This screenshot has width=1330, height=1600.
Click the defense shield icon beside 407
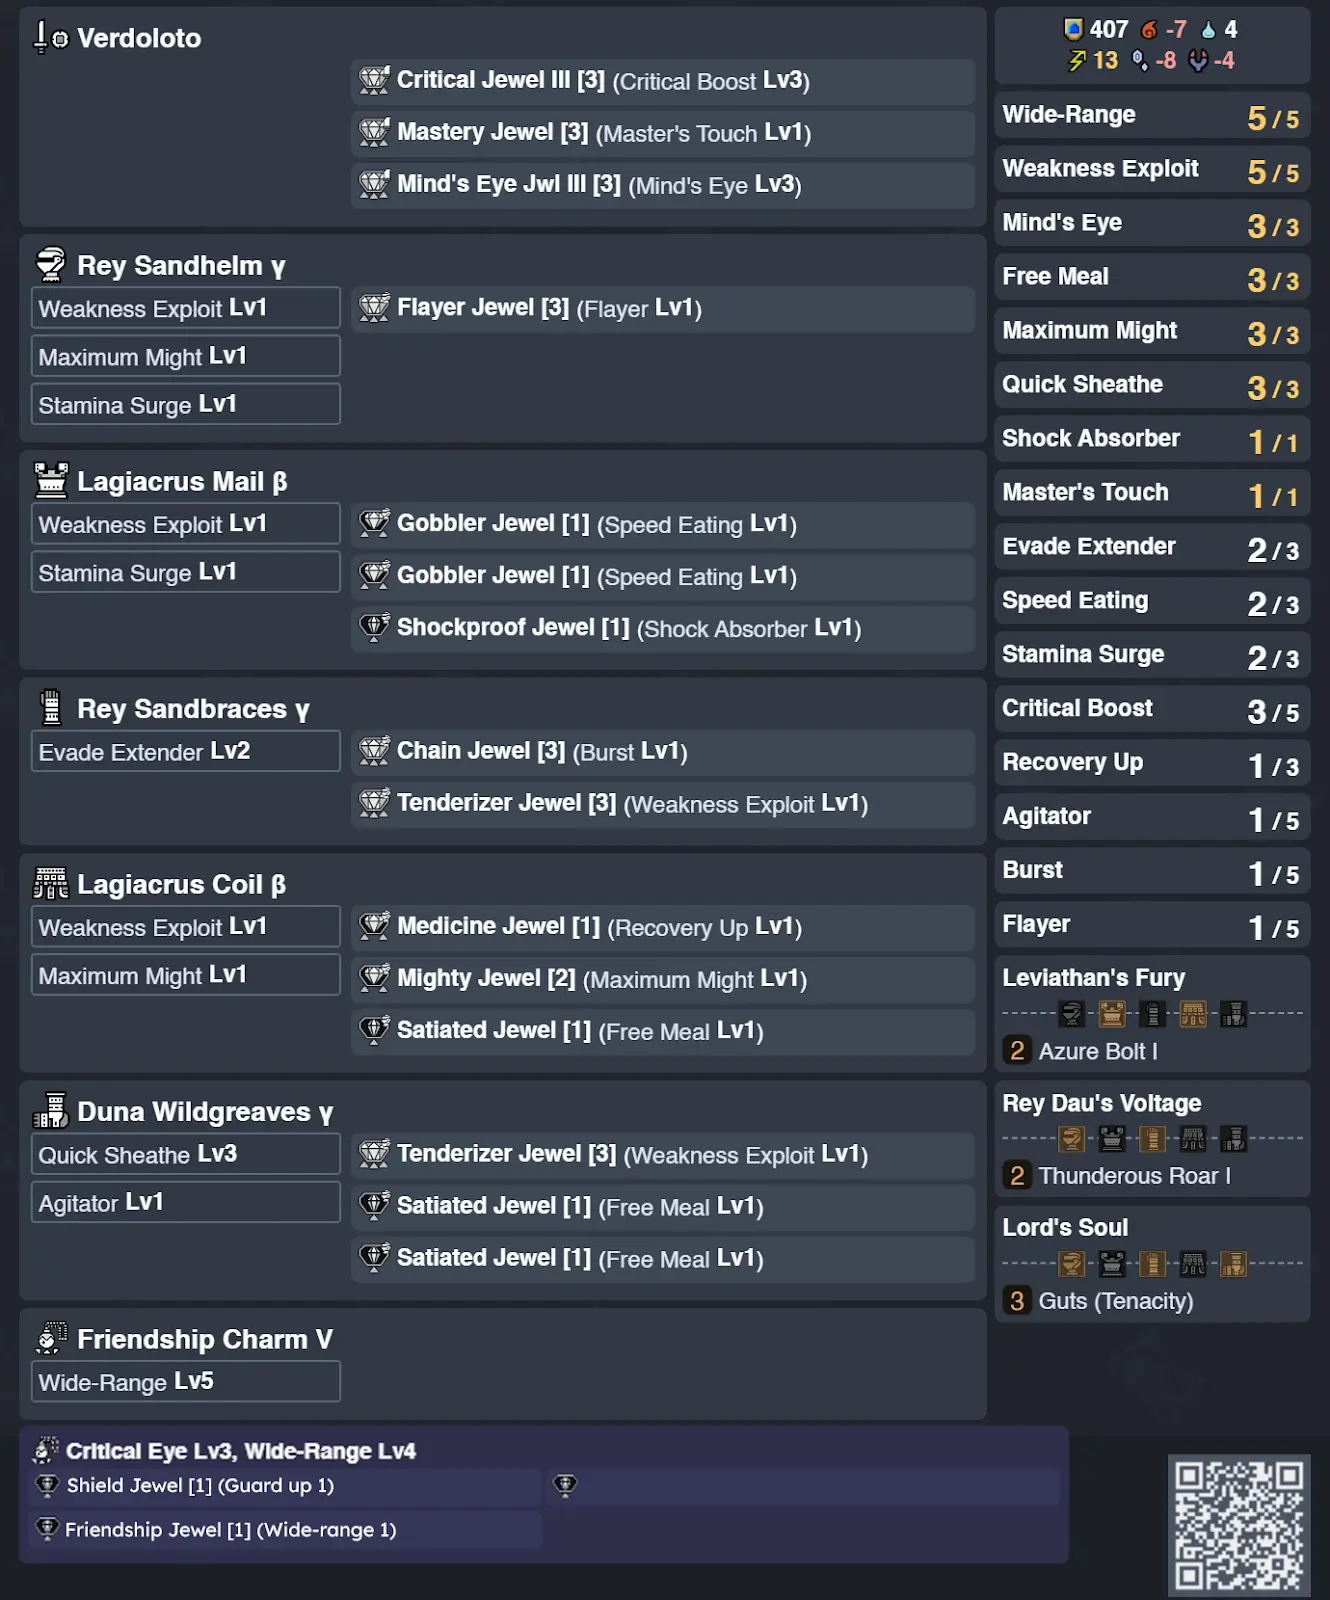(1073, 29)
